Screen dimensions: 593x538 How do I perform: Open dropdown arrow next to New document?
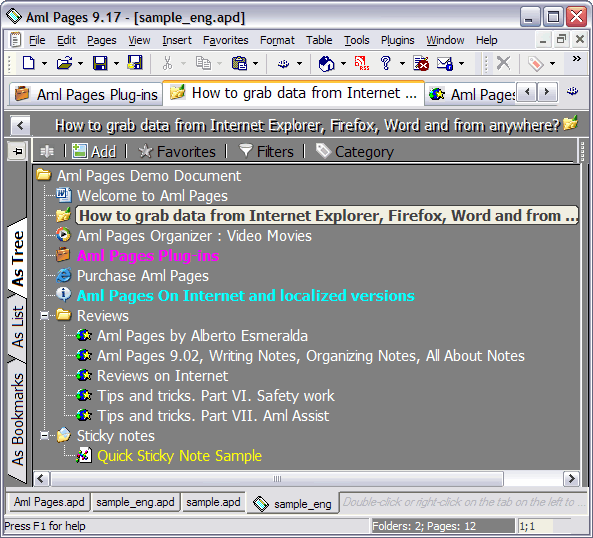tap(44, 63)
